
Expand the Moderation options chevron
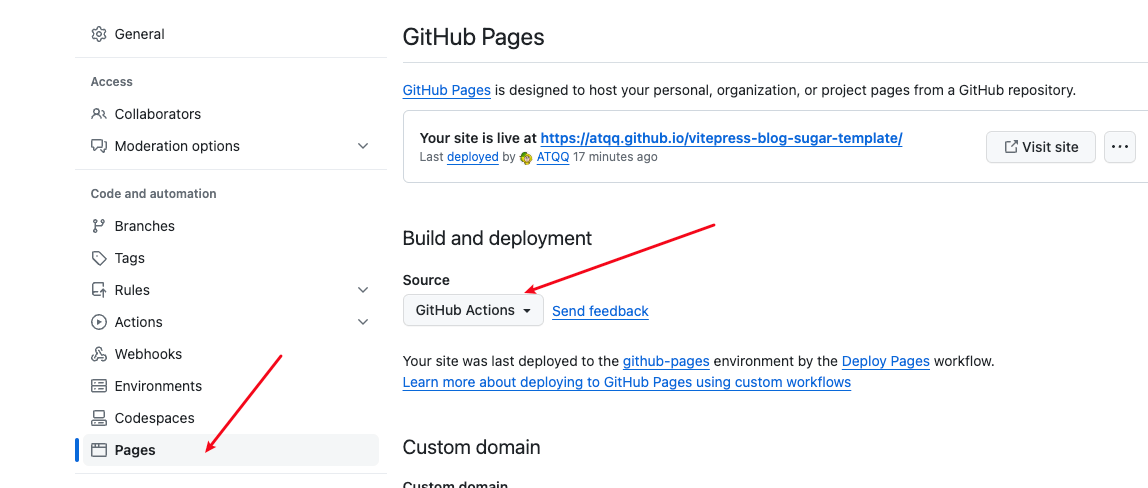(x=363, y=146)
